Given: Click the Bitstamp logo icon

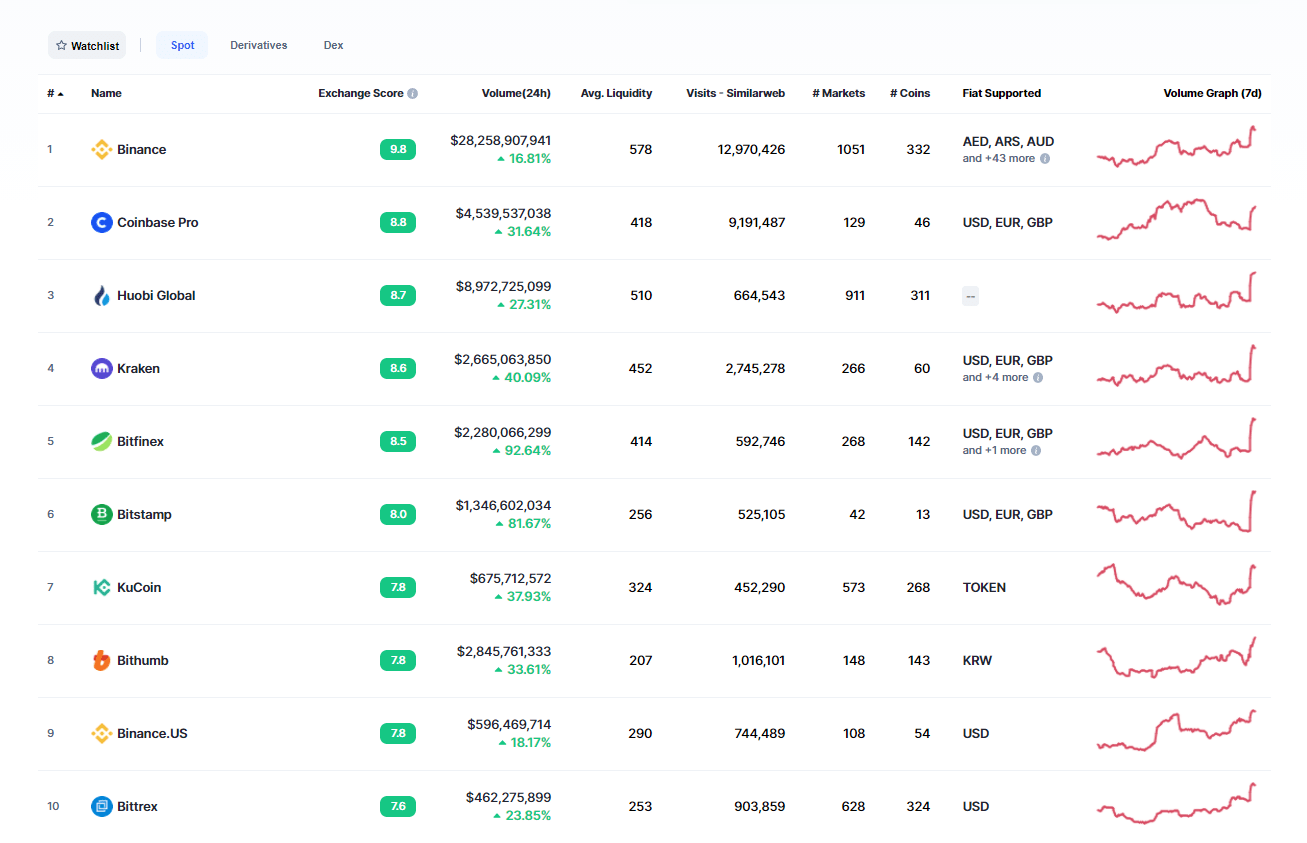Looking at the screenshot, I should [x=101, y=514].
